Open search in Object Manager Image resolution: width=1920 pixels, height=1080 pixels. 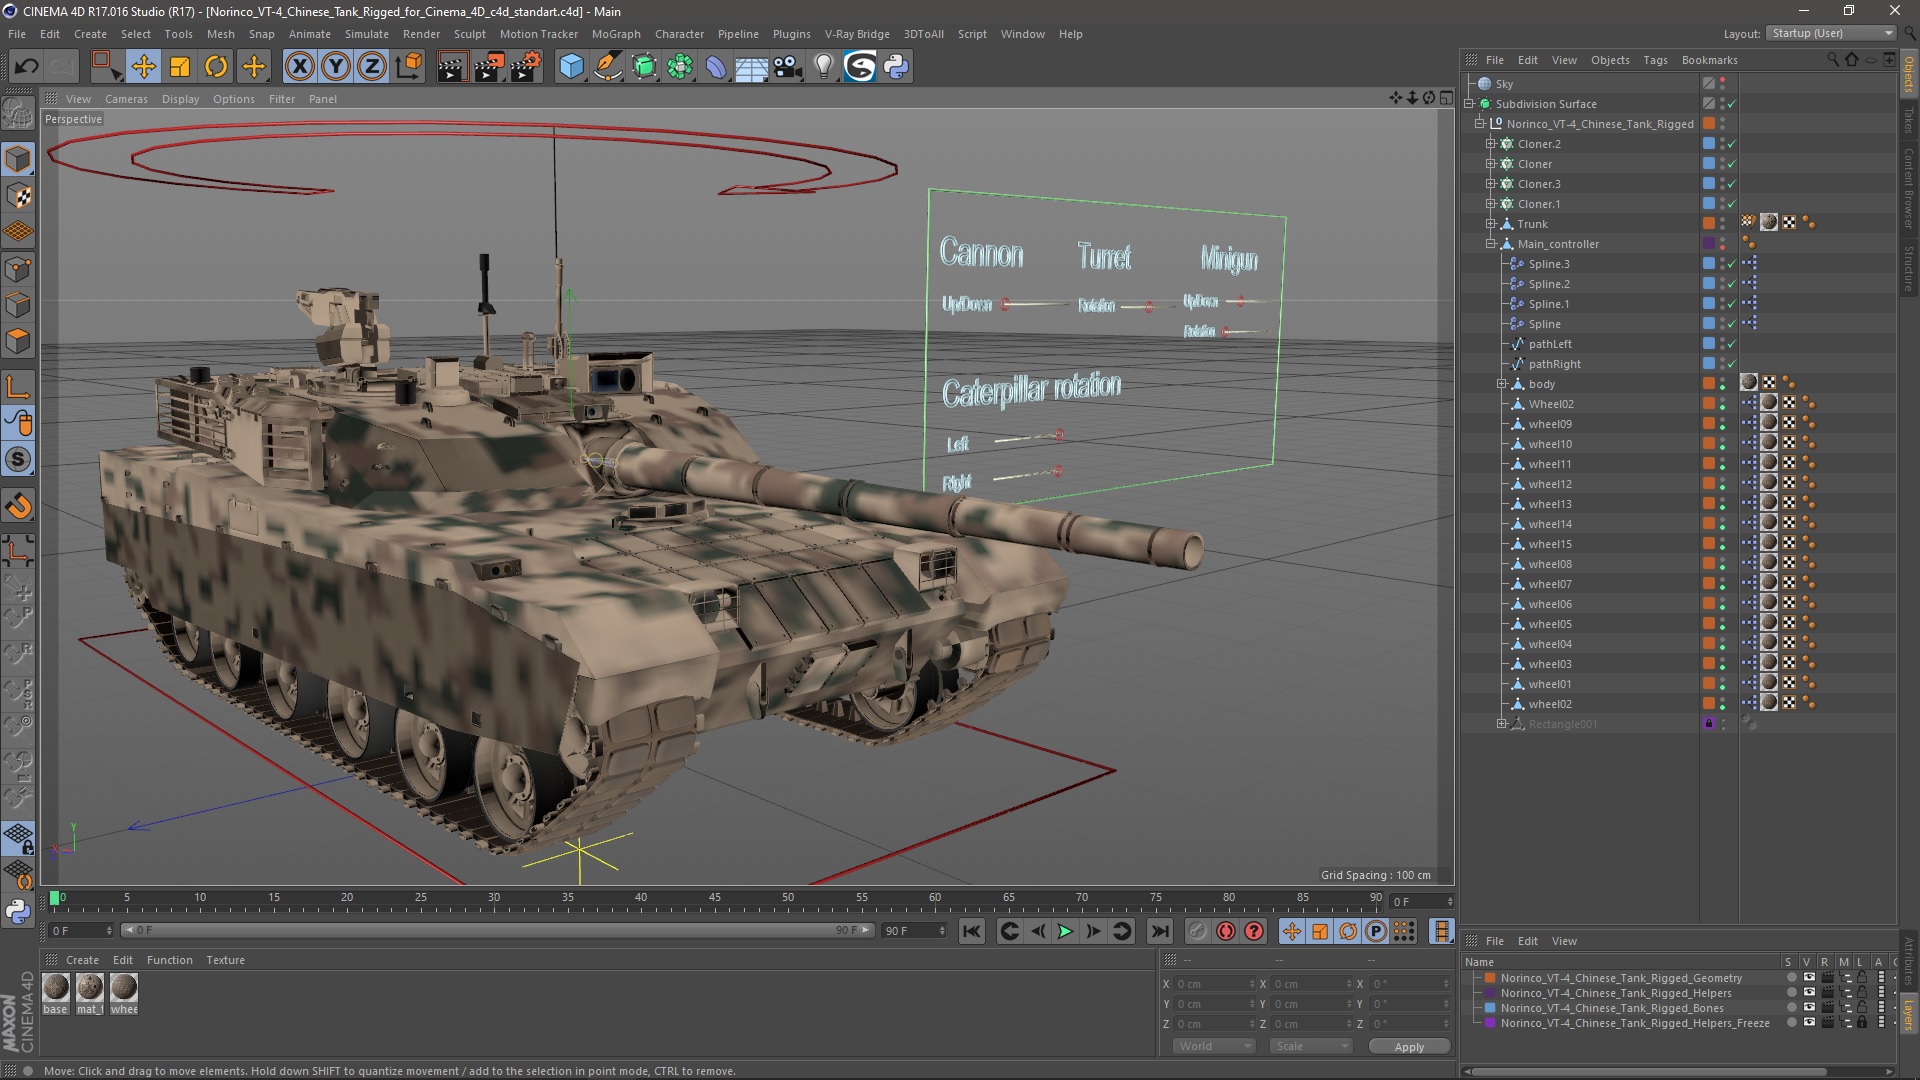[x=1832, y=60]
